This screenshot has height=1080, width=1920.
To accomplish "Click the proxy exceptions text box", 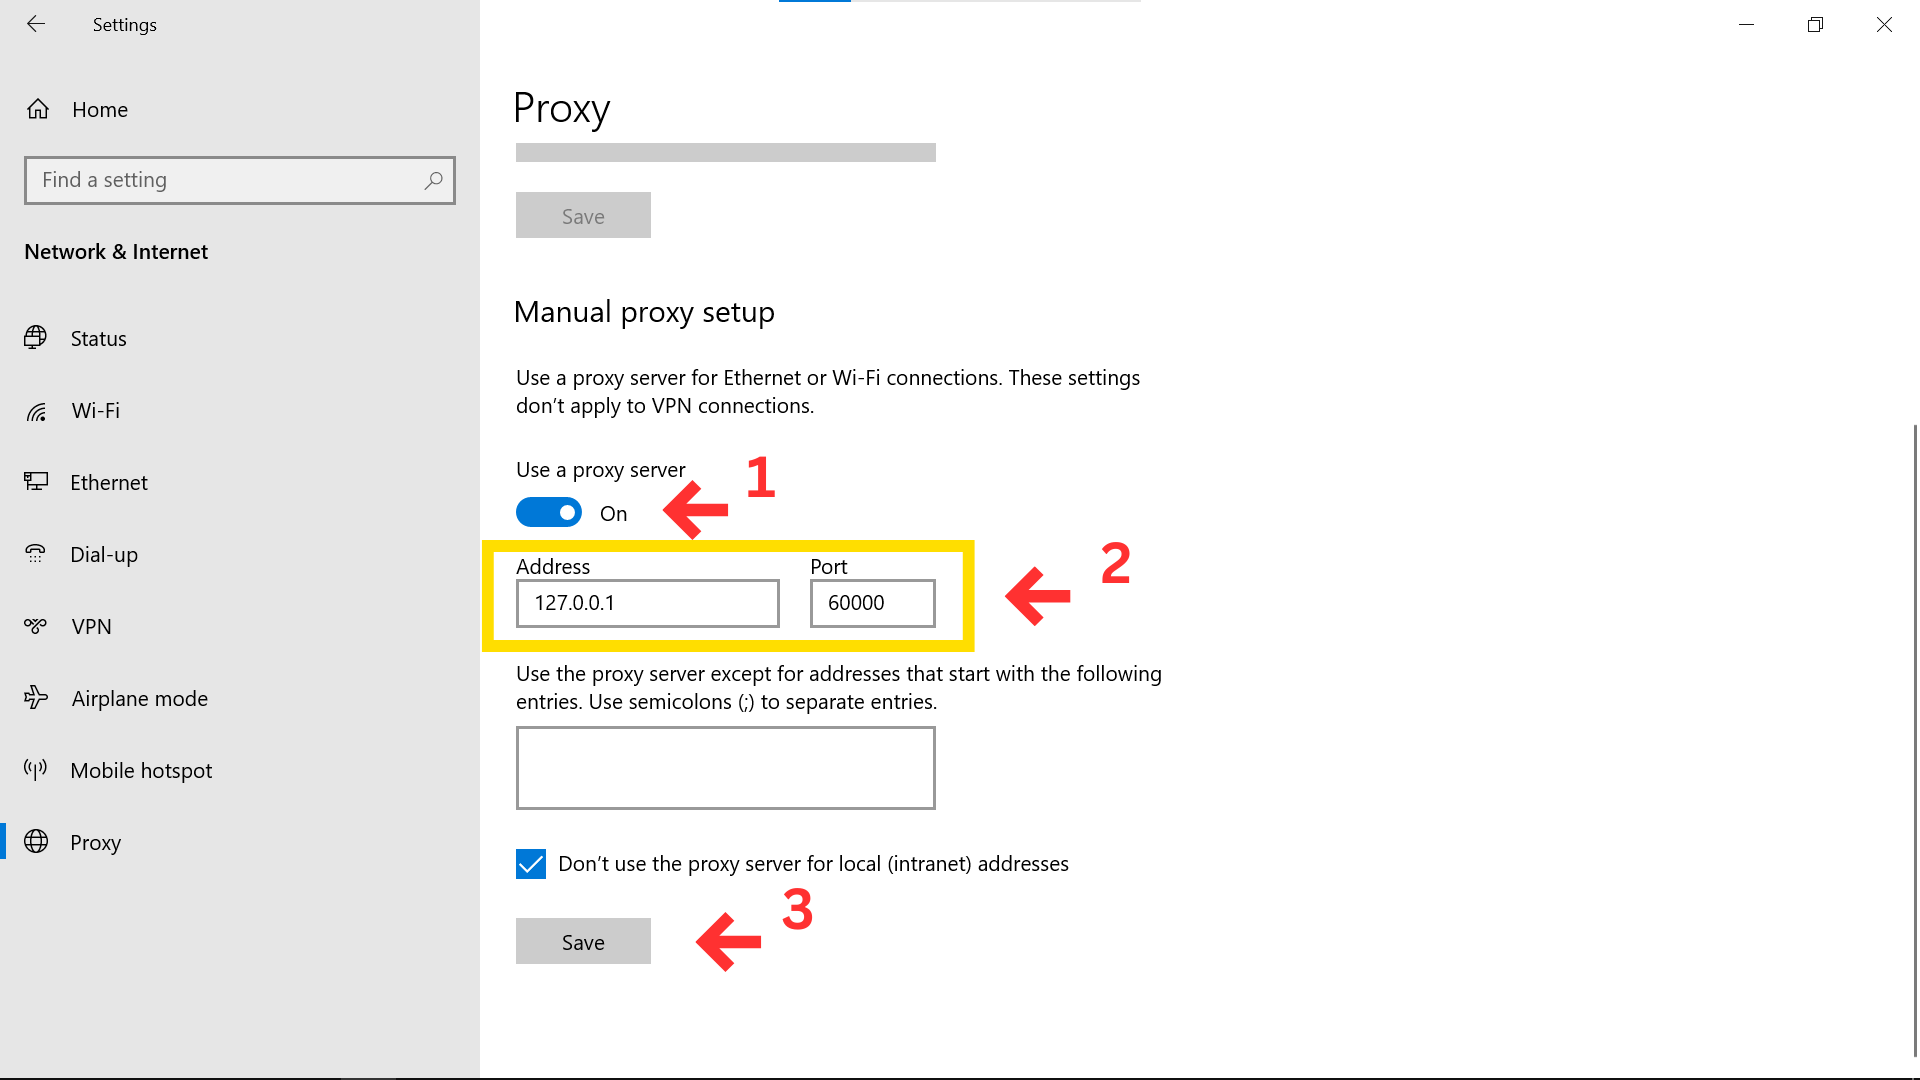I will (x=725, y=768).
